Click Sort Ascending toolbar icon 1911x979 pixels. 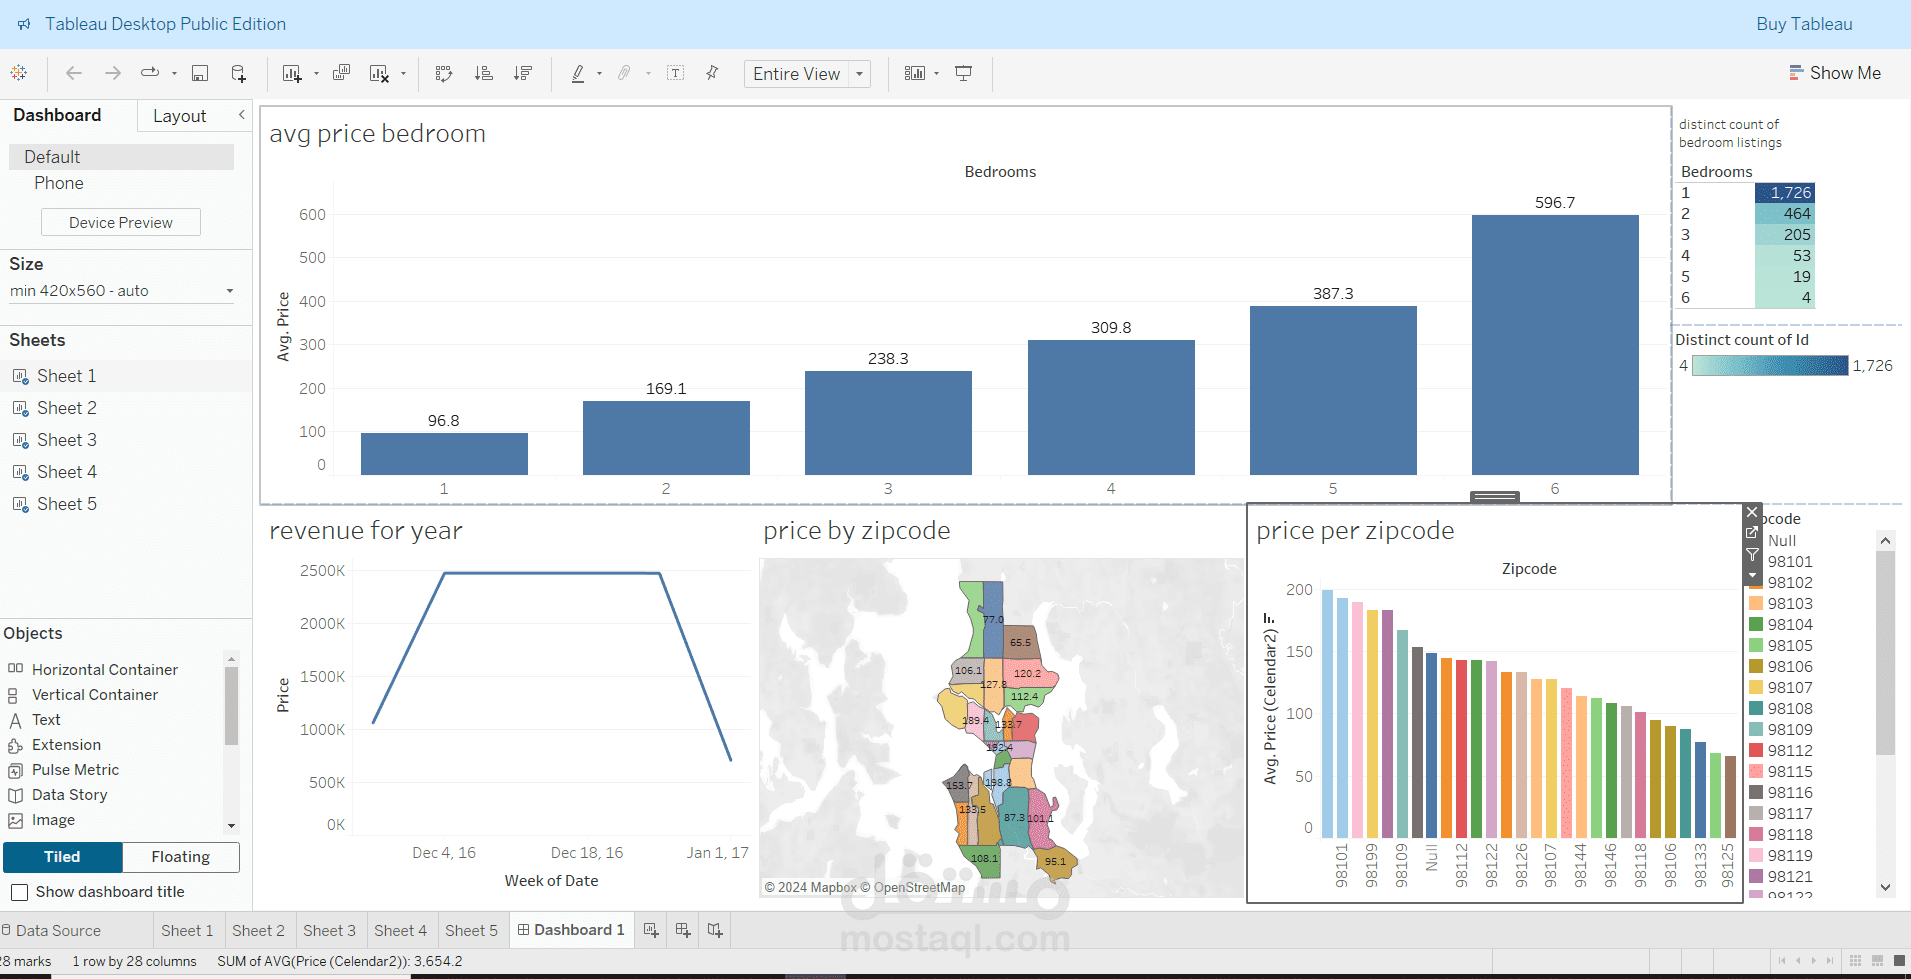click(x=484, y=73)
